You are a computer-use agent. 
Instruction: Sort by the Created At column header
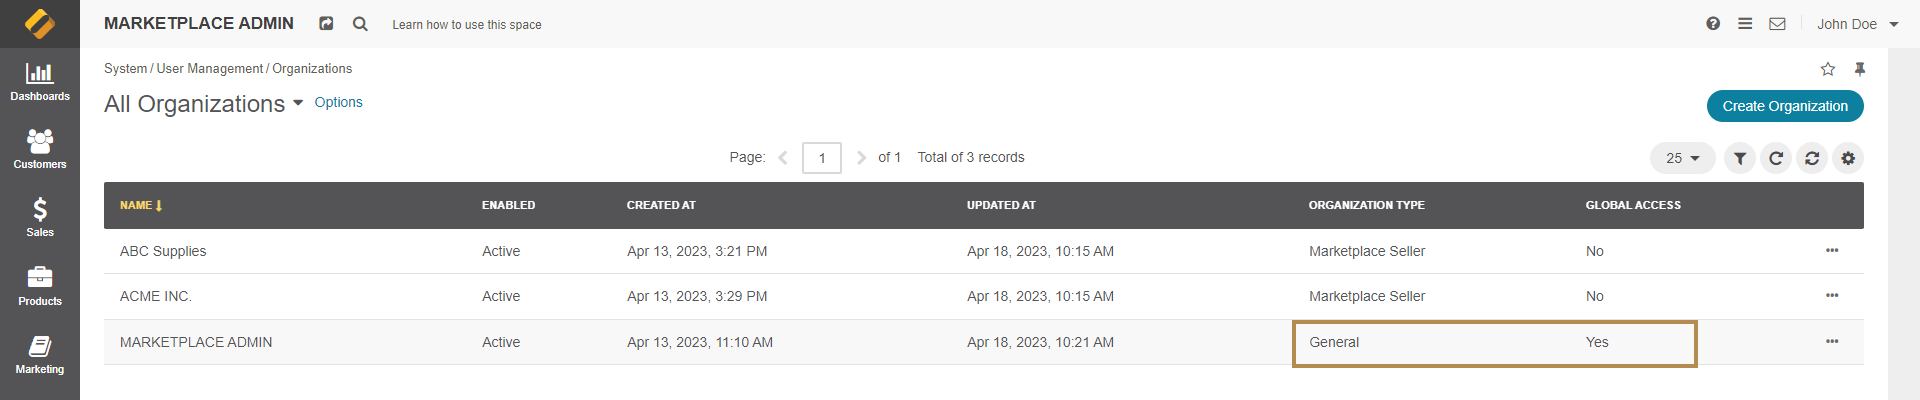661,205
